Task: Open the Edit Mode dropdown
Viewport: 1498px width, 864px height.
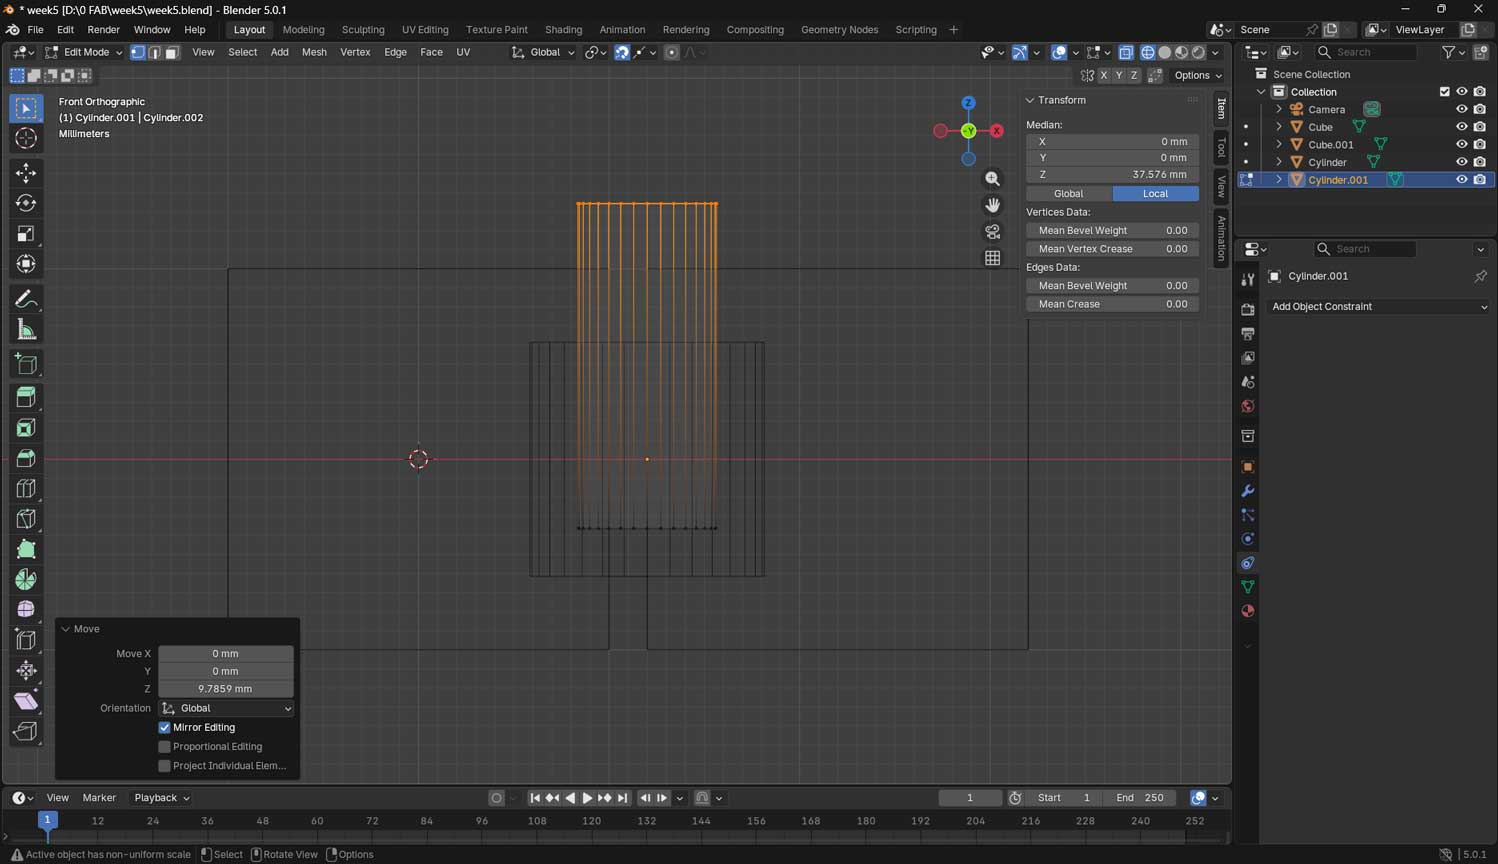Action: tap(84, 52)
